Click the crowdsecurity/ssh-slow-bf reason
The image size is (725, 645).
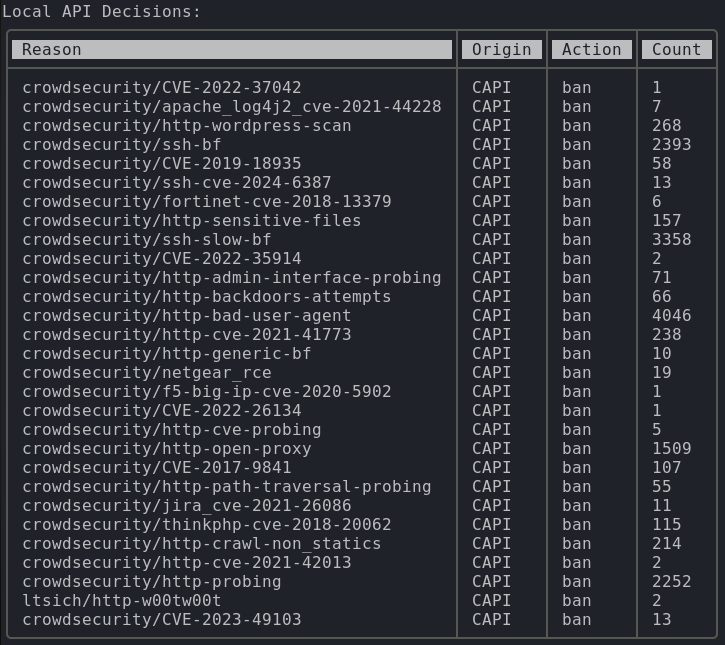point(147,240)
